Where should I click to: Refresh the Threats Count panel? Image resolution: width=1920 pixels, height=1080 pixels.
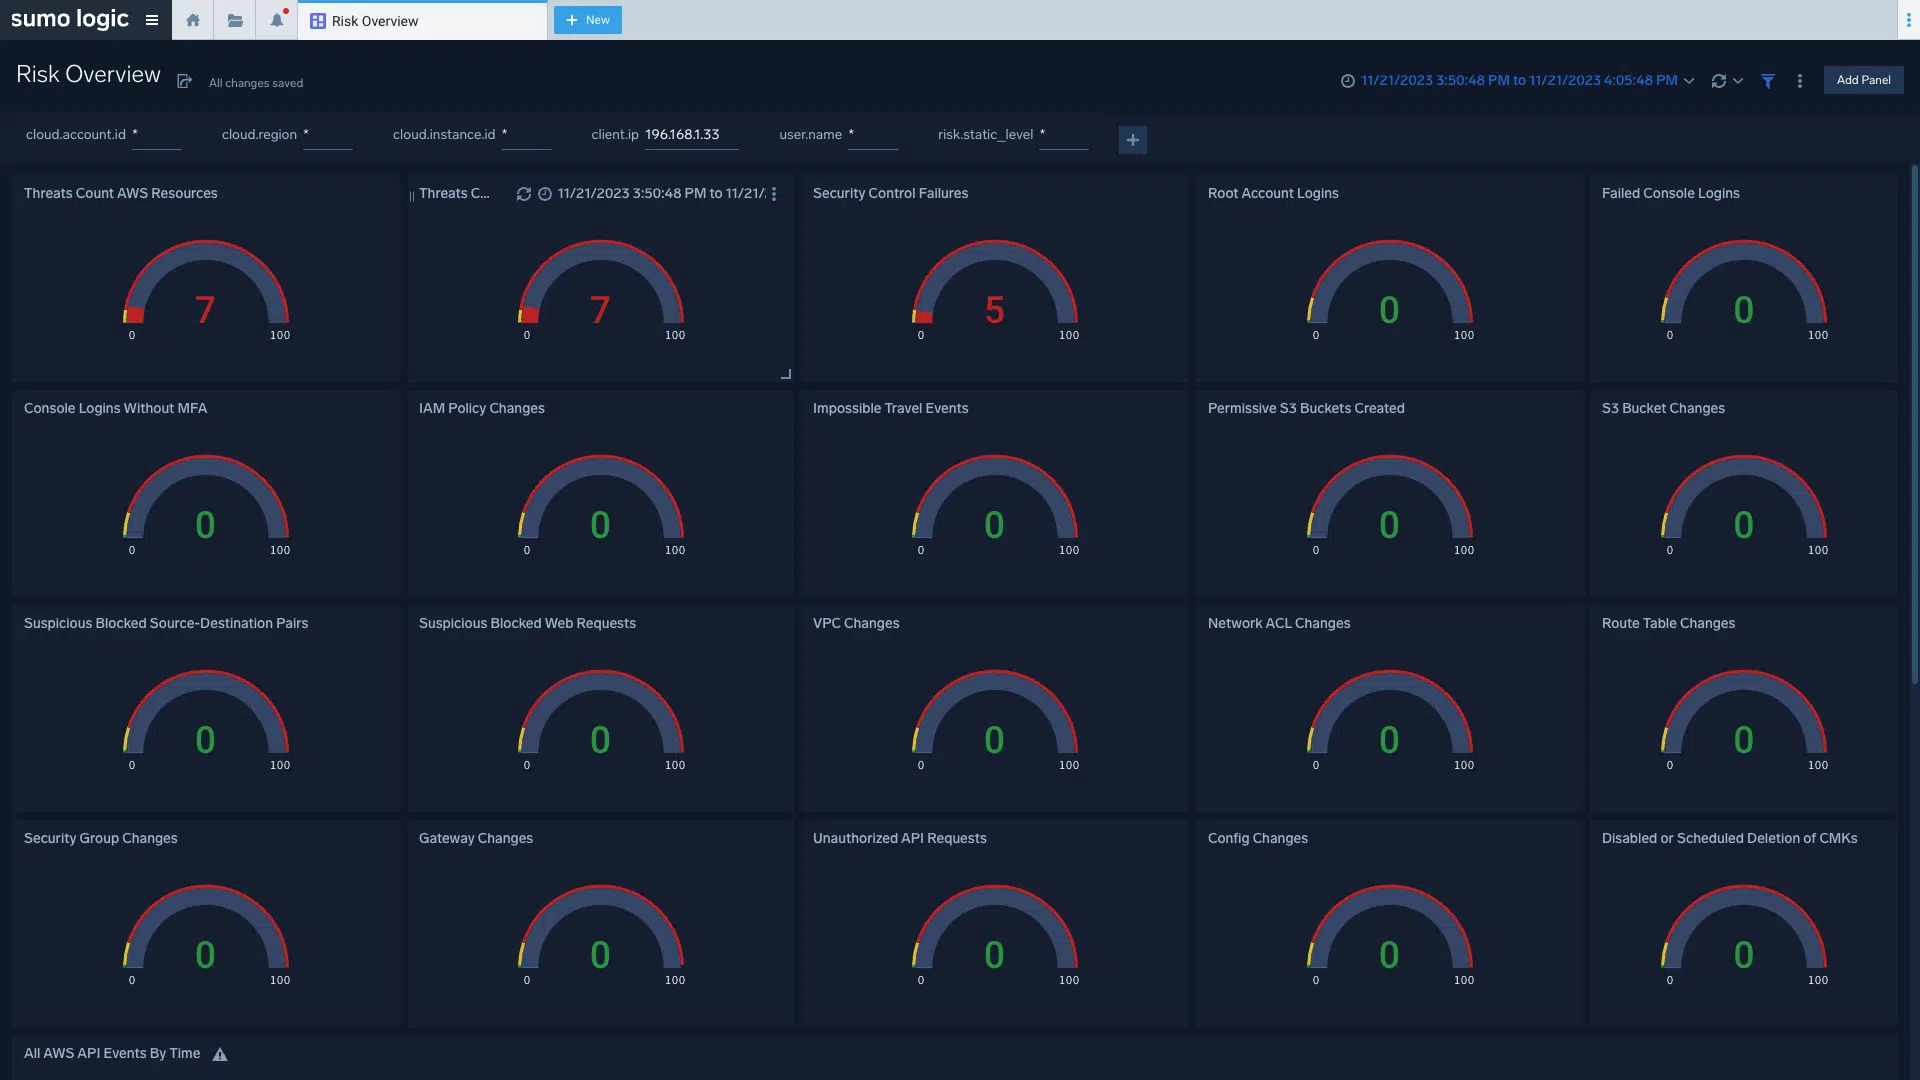point(523,194)
